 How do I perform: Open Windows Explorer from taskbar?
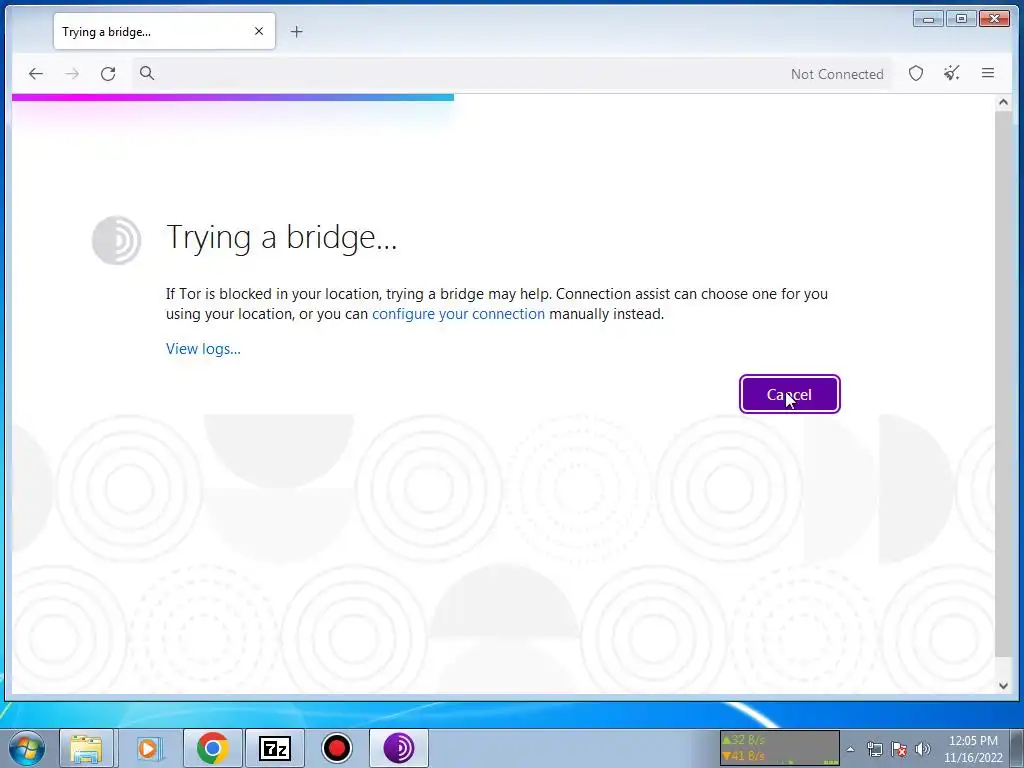(x=86, y=748)
